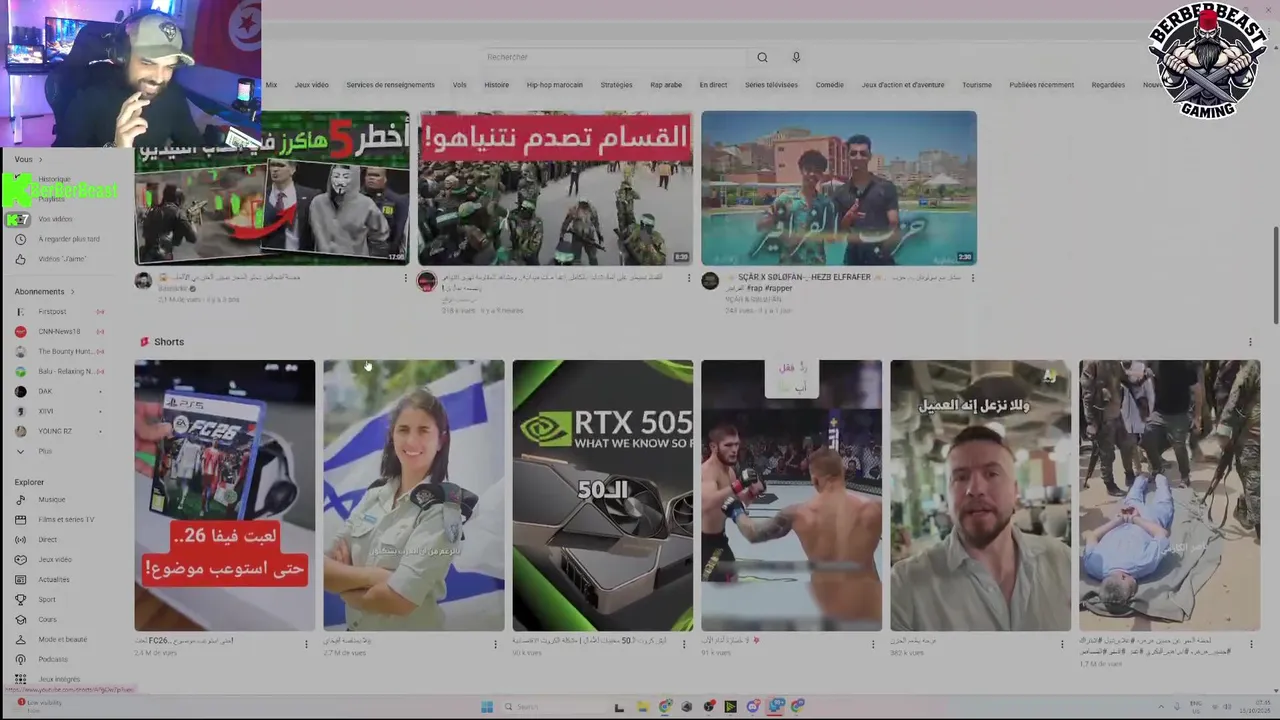The width and height of the screenshot is (1280, 720).
Task: Select the Histoire filter chip
Action: pyautogui.click(x=497, y=85)
